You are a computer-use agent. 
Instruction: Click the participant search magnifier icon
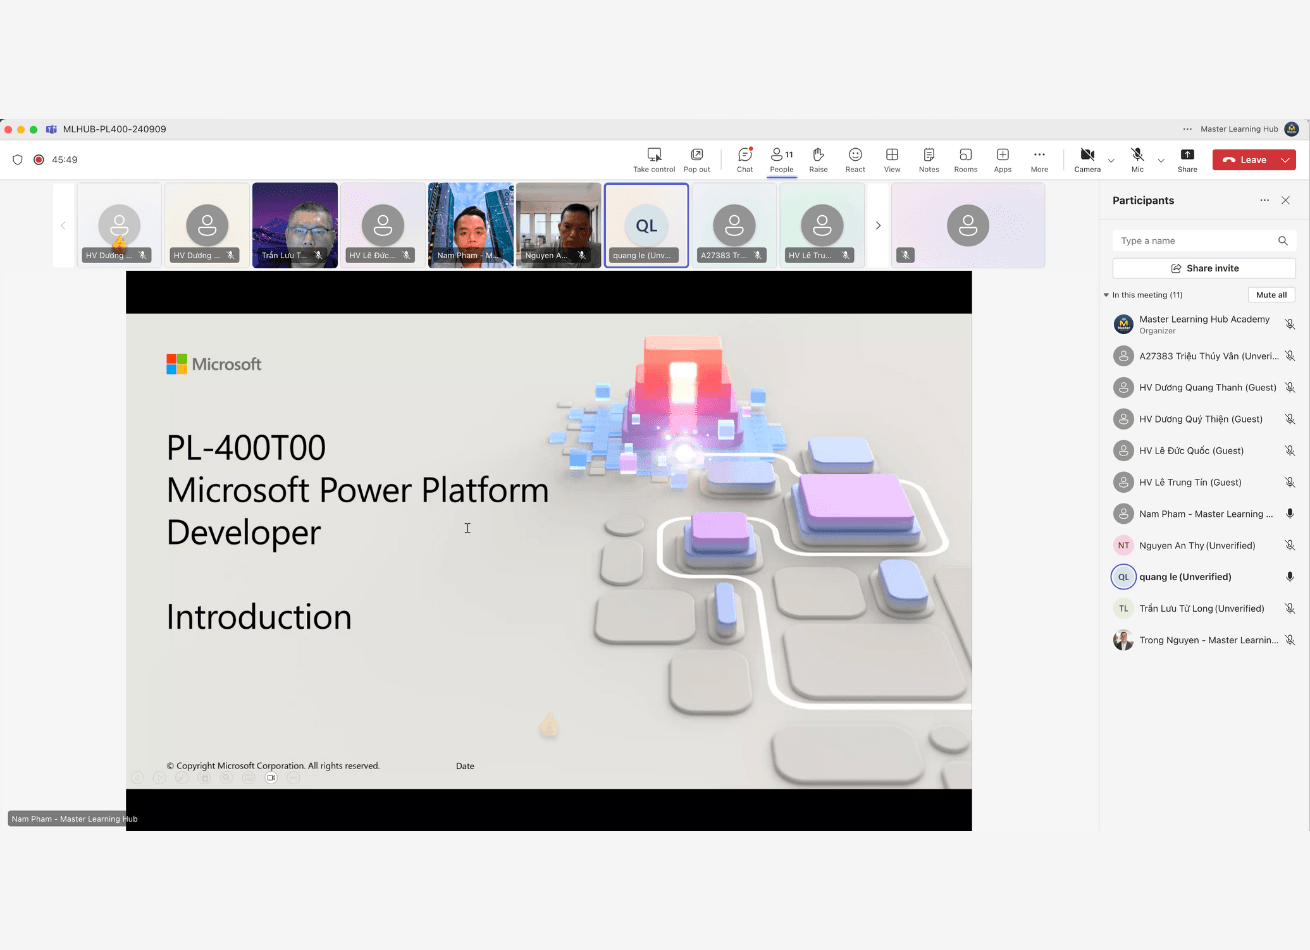(1283, 241)
